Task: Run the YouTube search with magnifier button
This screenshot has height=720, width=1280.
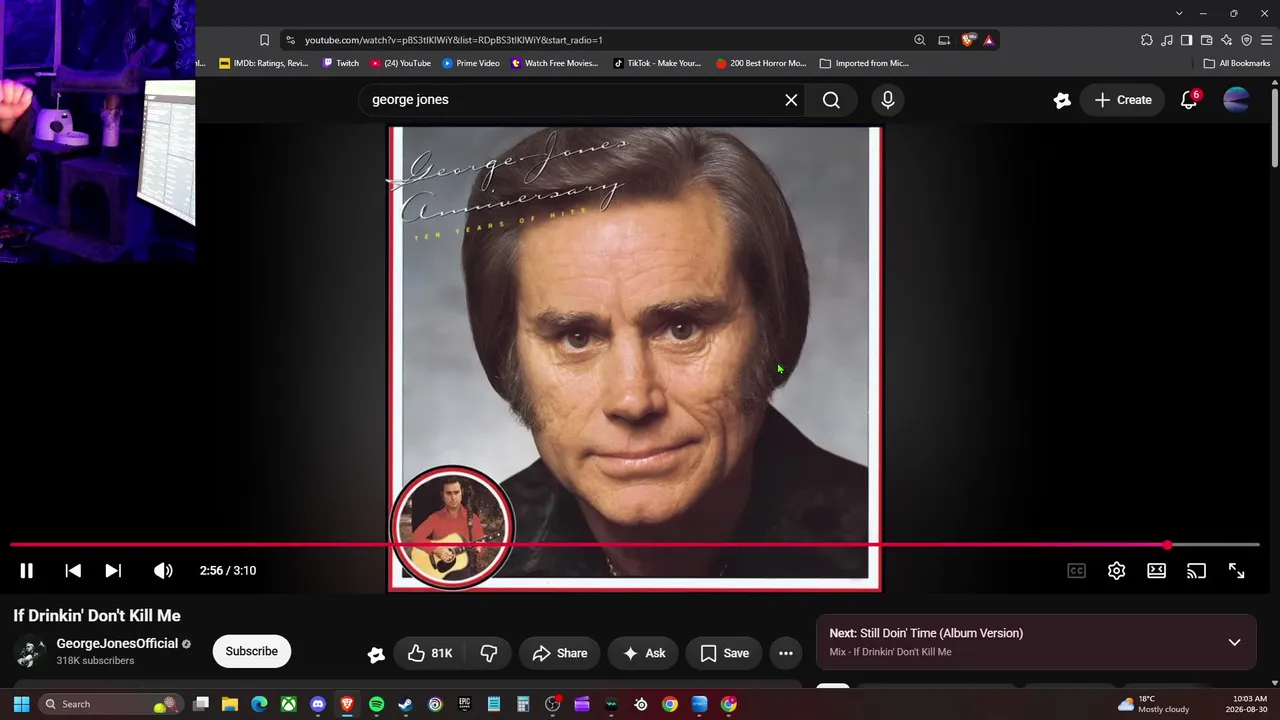Action: 831,100
